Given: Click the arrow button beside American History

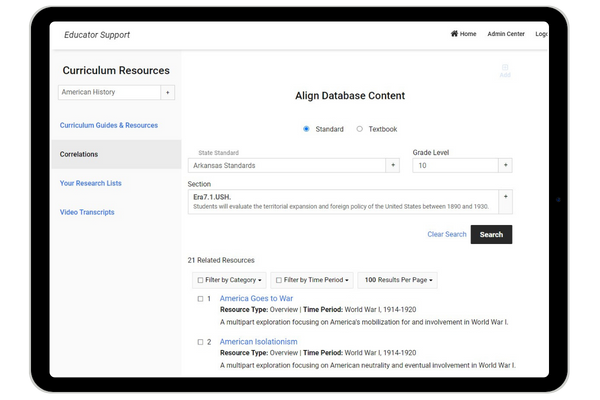Looking at the screenshot, I should point(167,92).
